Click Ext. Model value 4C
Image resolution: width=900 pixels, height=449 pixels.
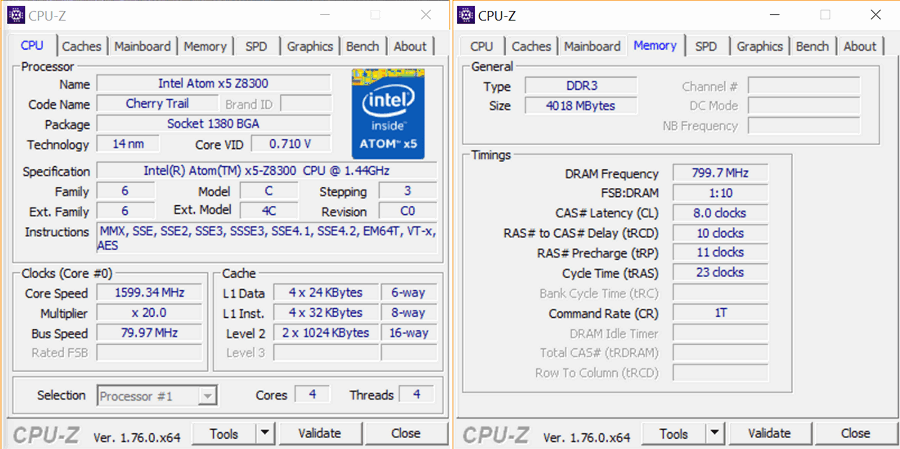click(x=269, y=211)
